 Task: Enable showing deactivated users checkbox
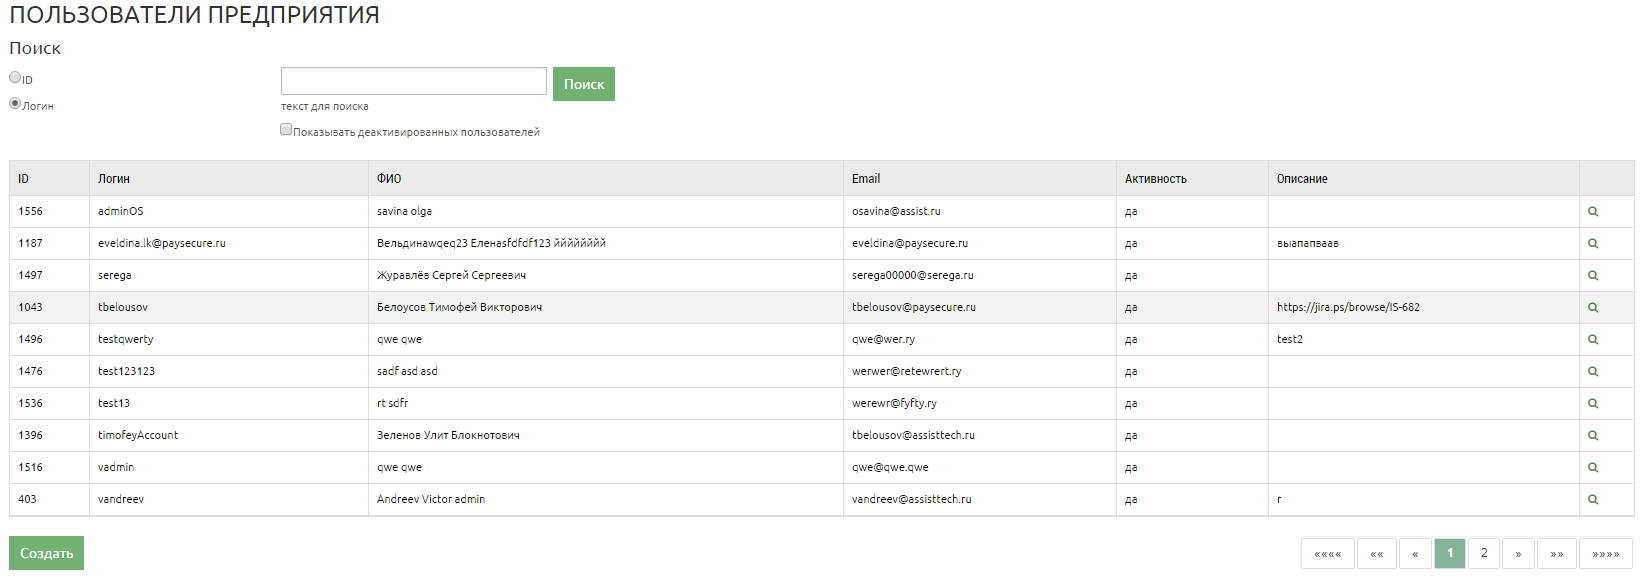[286, 130]
